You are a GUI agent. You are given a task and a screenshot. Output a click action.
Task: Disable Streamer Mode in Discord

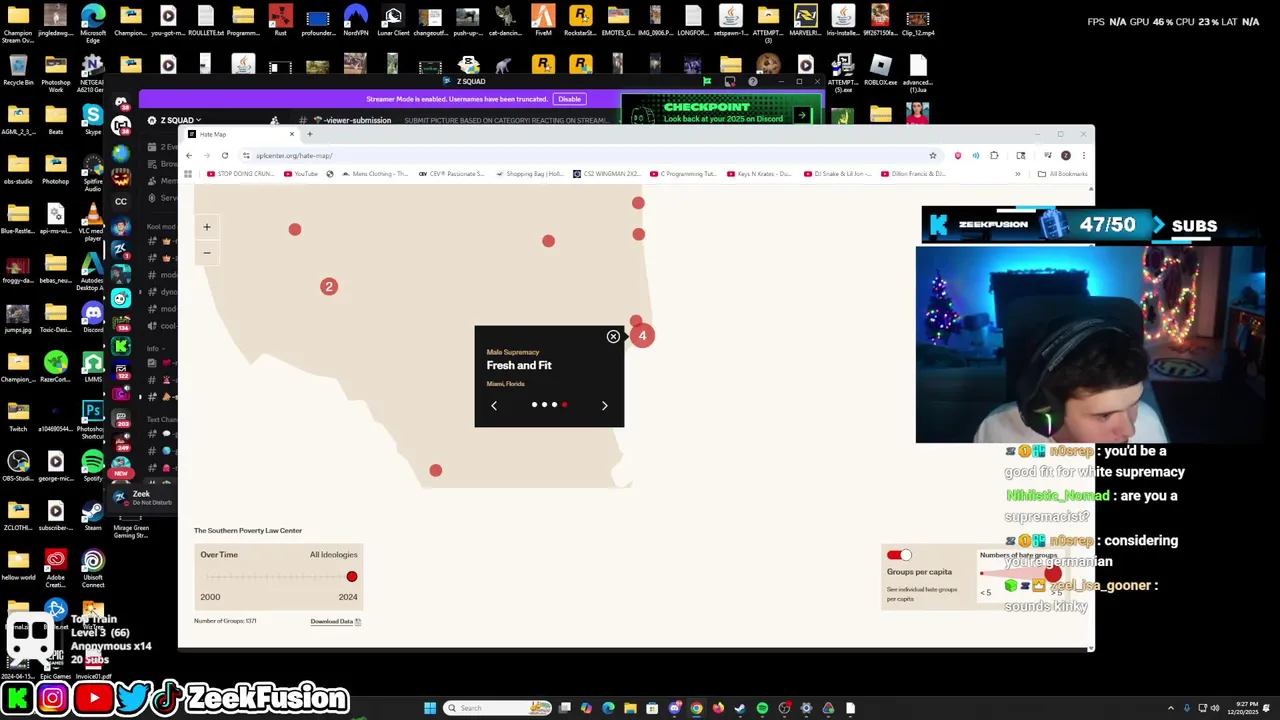click(569, 99)
